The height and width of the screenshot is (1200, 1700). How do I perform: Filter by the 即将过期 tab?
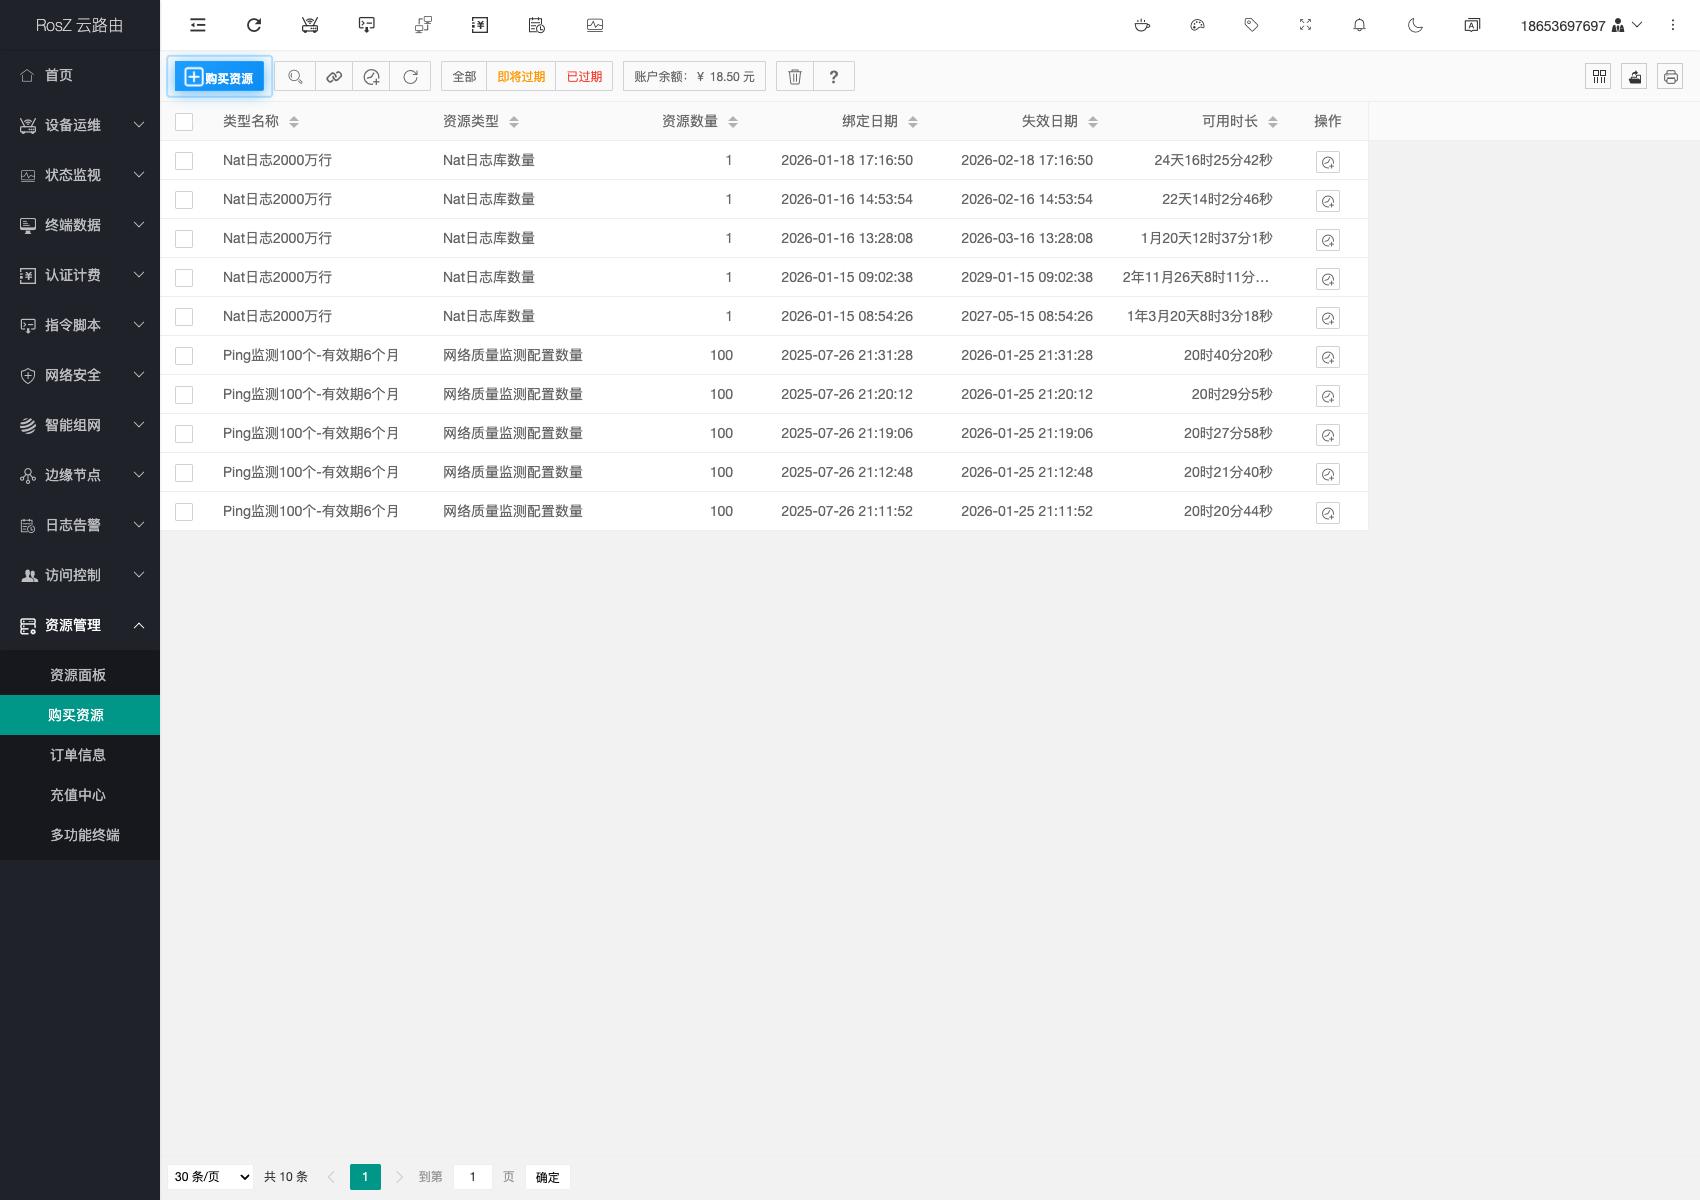tap(521, 77)
